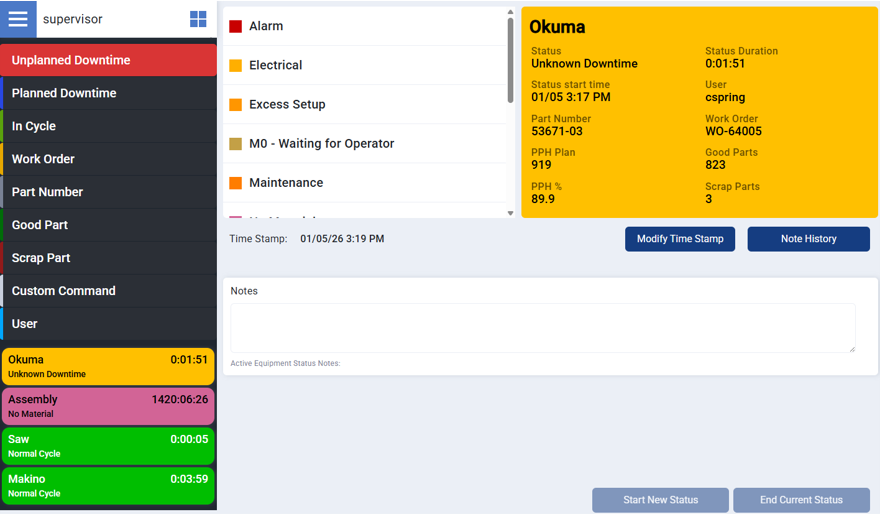
Task: Select the Unplanned Downtime menu item
Action: [x=108, y=60]
